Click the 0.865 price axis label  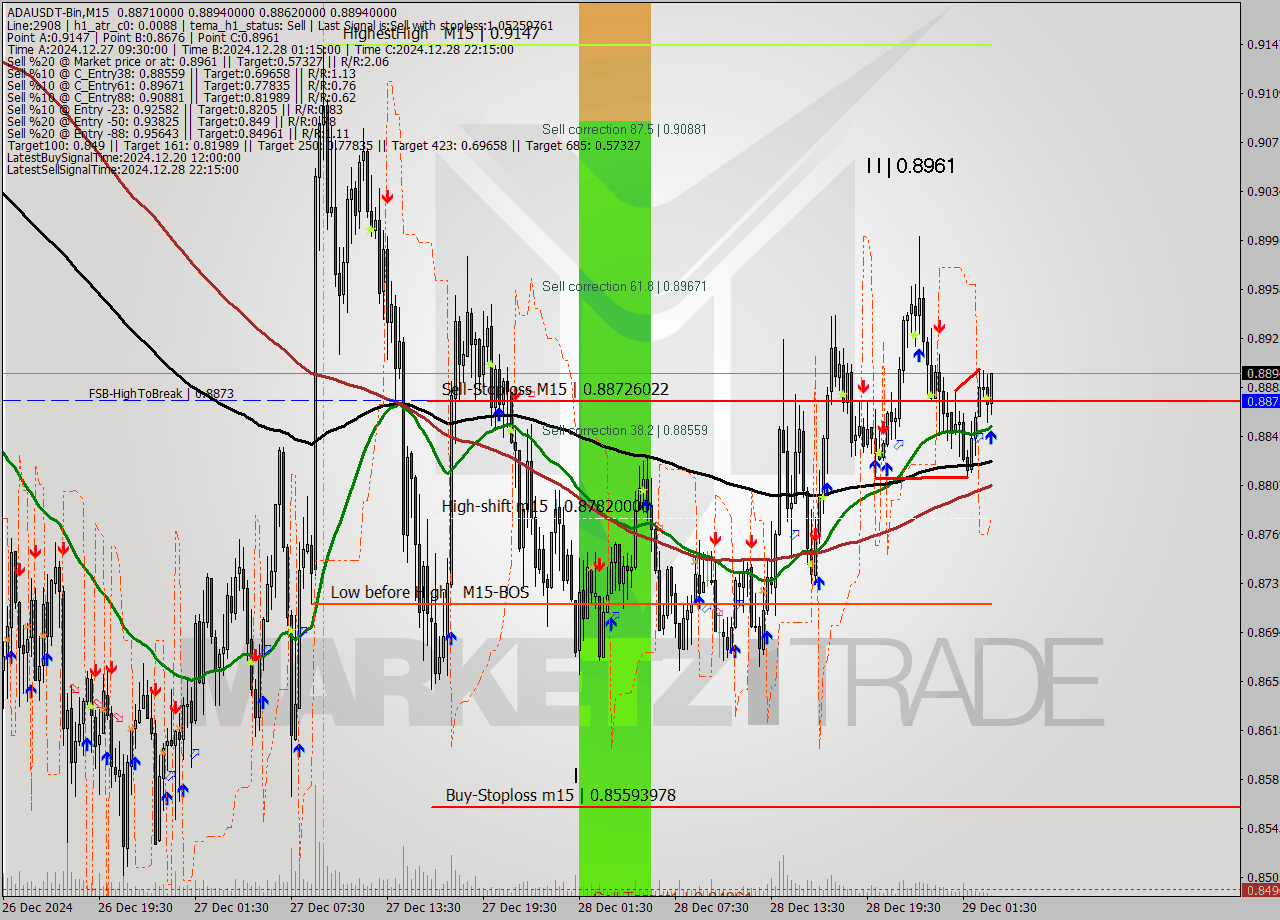[1262, 681]
